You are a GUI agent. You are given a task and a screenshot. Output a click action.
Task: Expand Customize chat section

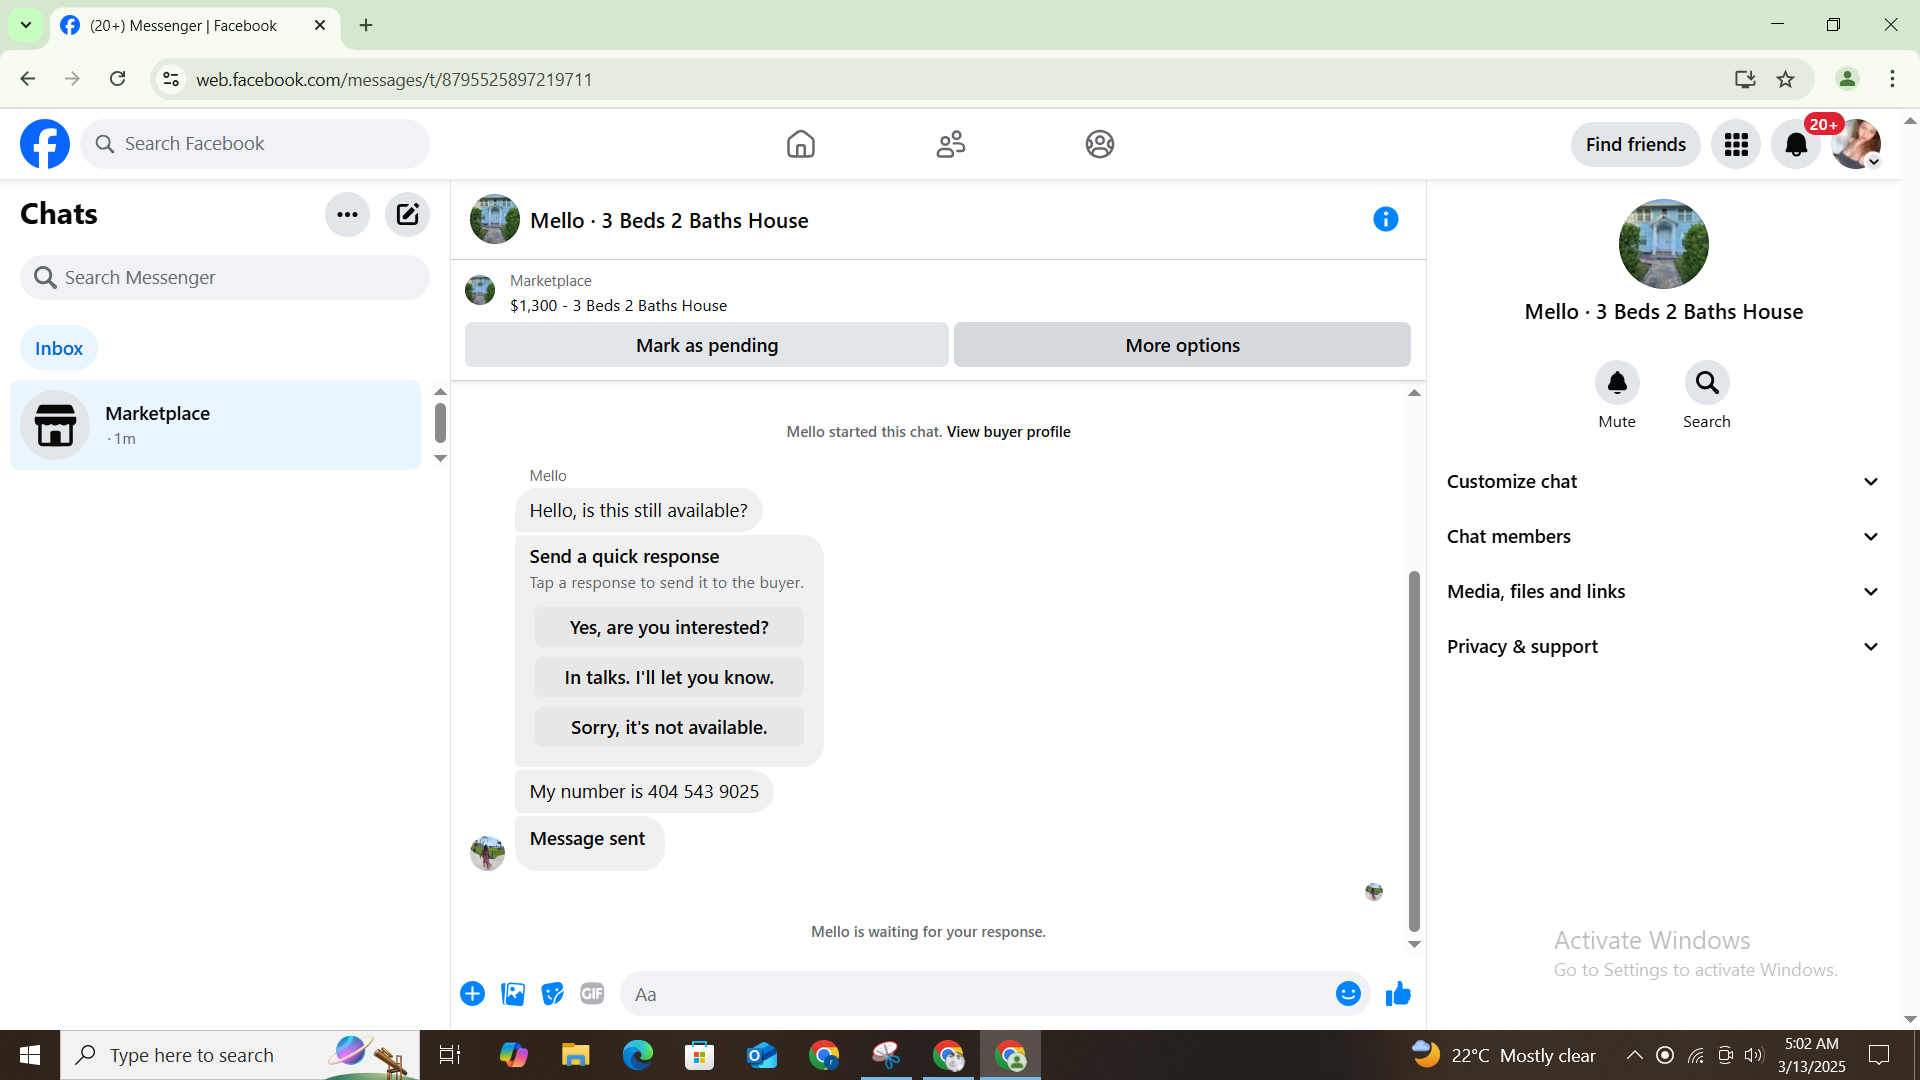click(1664, 482)
